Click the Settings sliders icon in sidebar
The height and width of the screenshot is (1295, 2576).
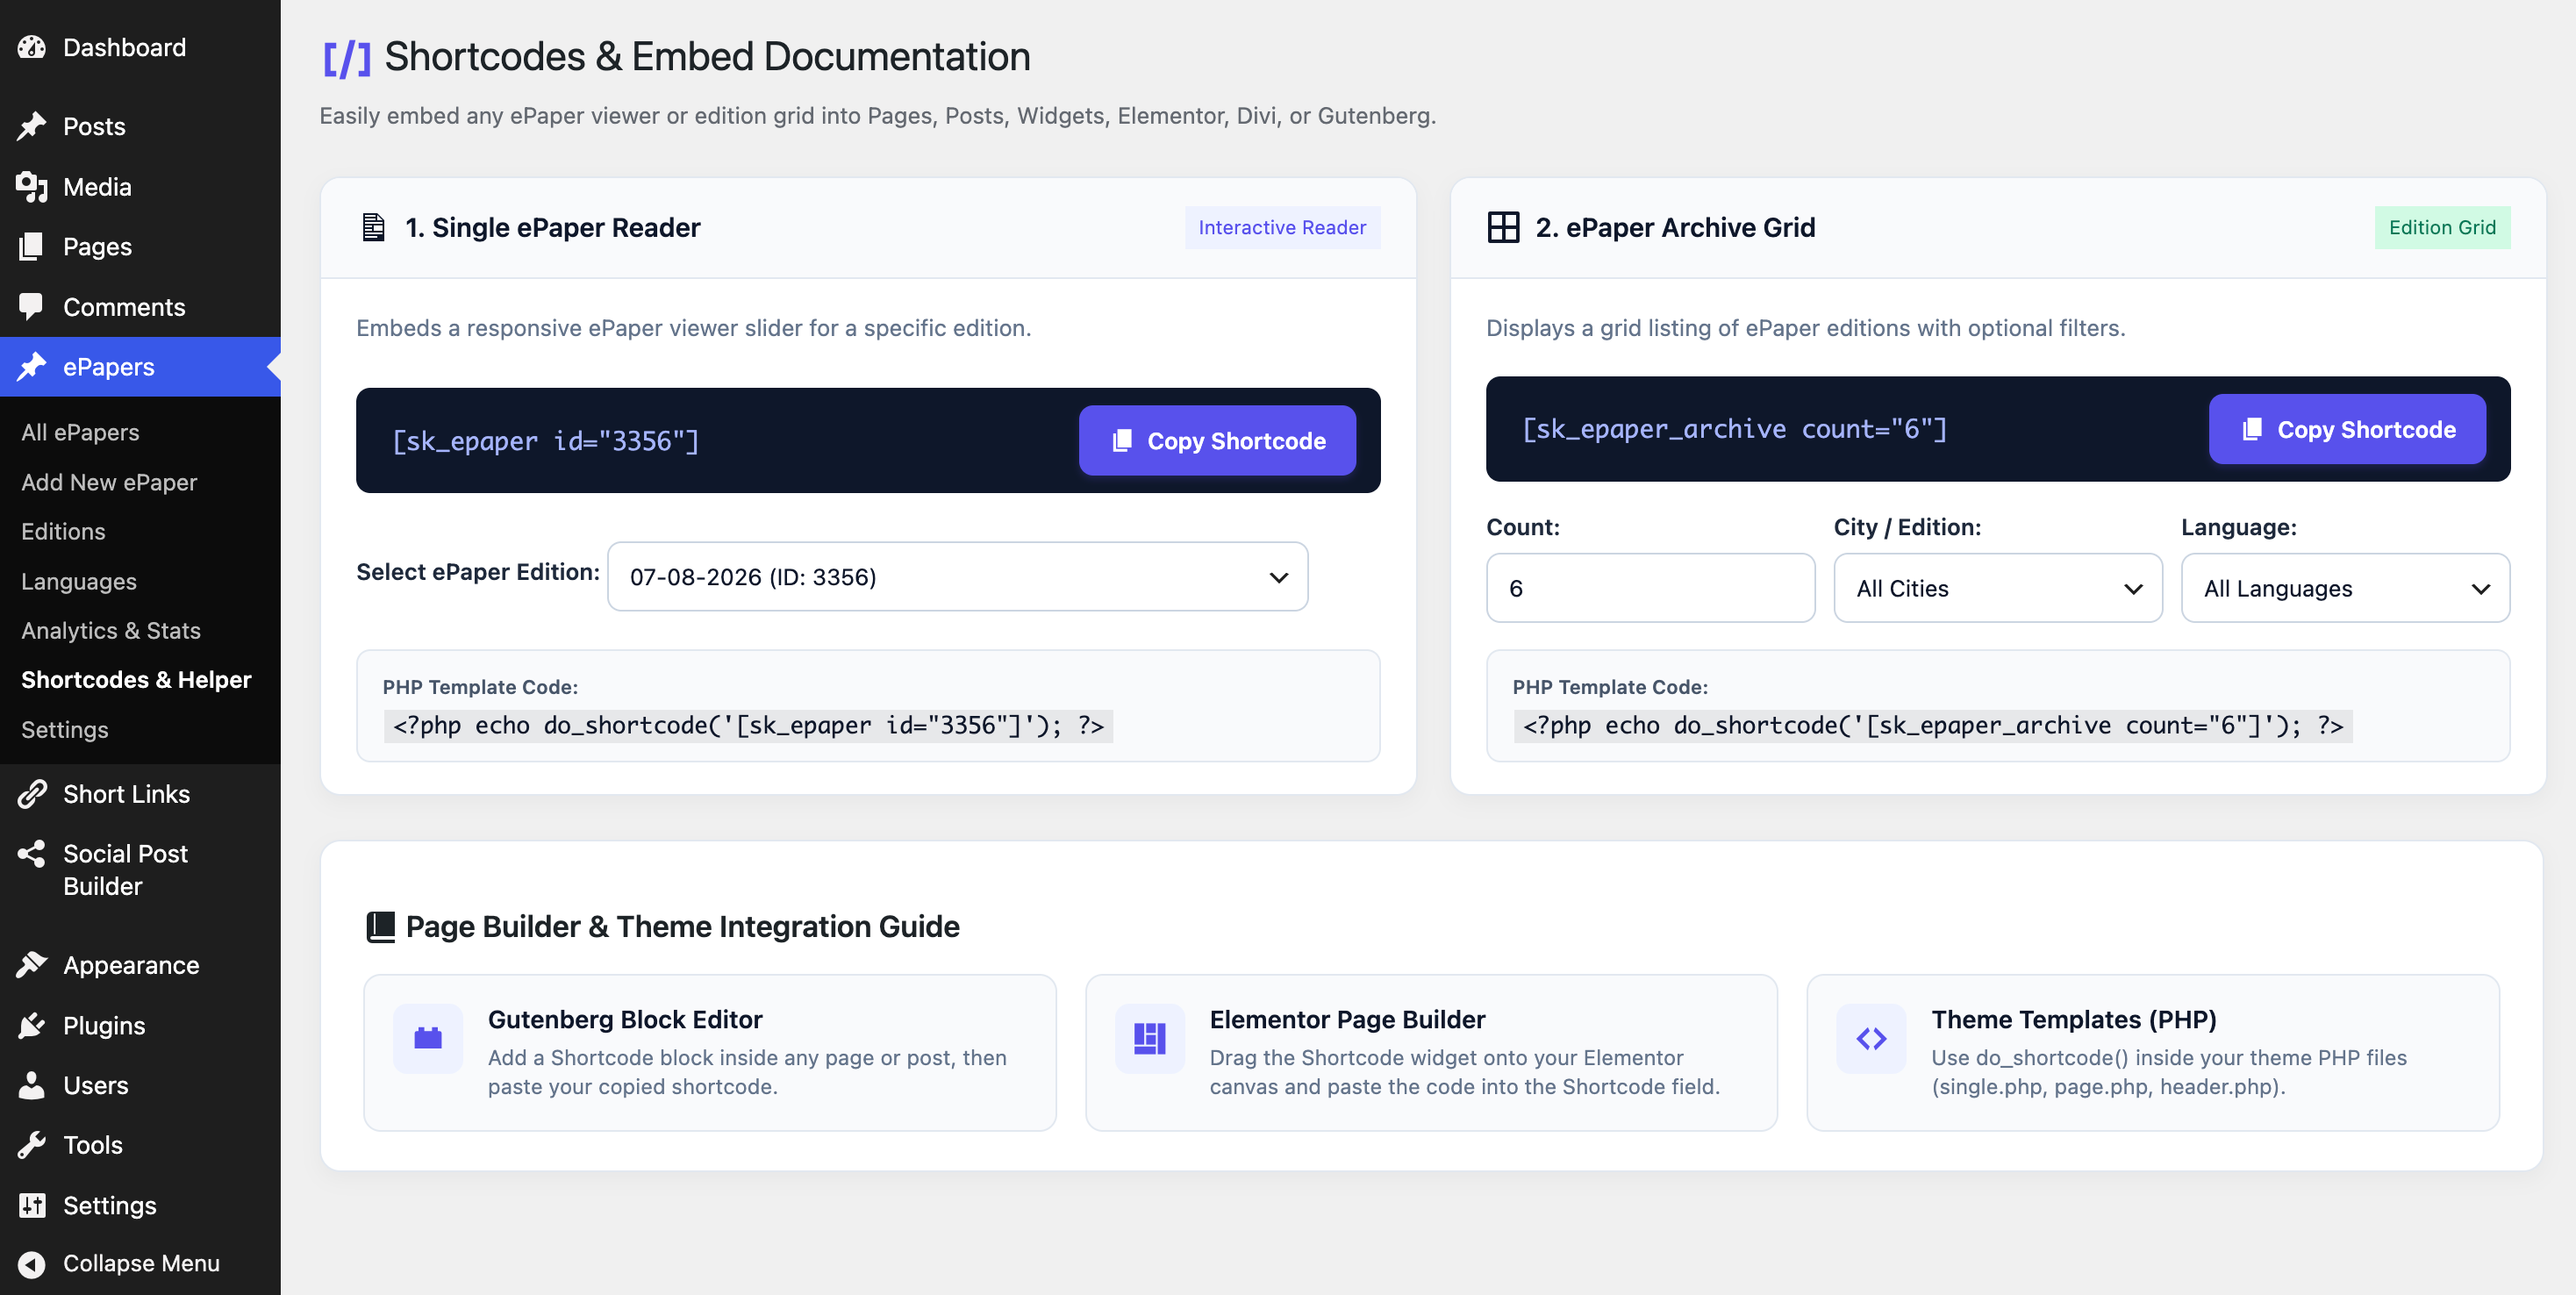tap(32, 1205)
